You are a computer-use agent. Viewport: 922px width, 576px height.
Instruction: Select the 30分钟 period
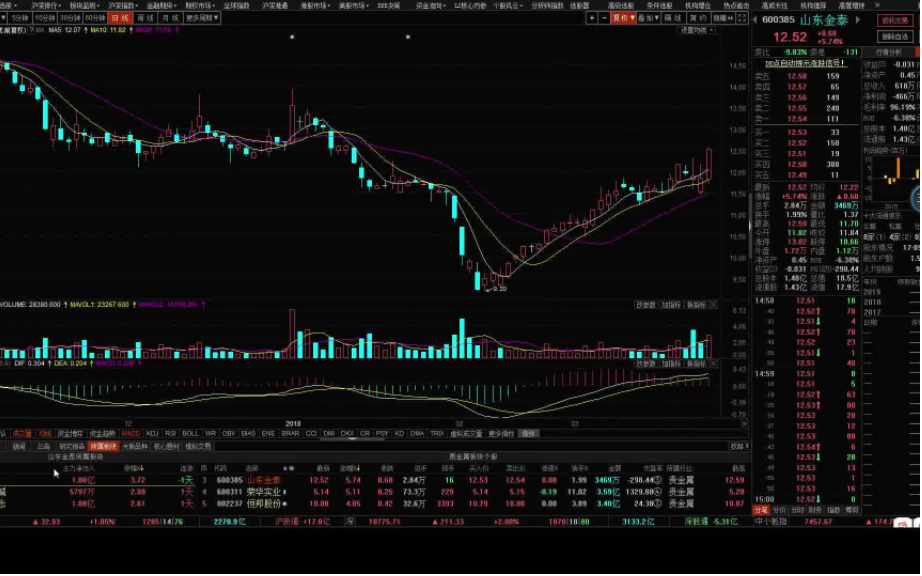70,18
